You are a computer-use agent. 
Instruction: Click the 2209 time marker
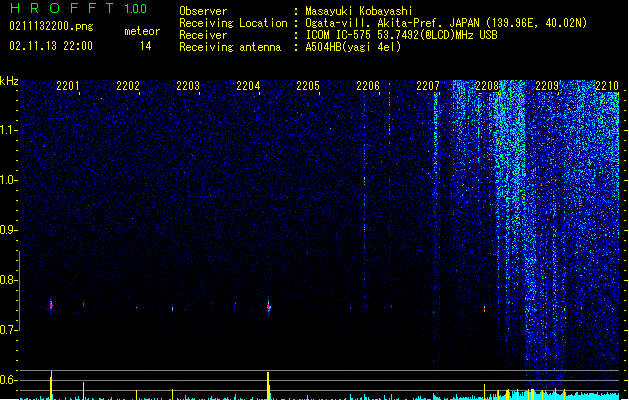point(547,85)
